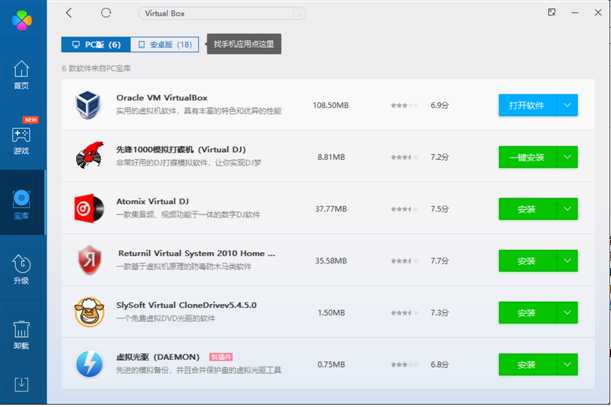
Task: Click the Virtual Box search field
Action: pos(222,13)
